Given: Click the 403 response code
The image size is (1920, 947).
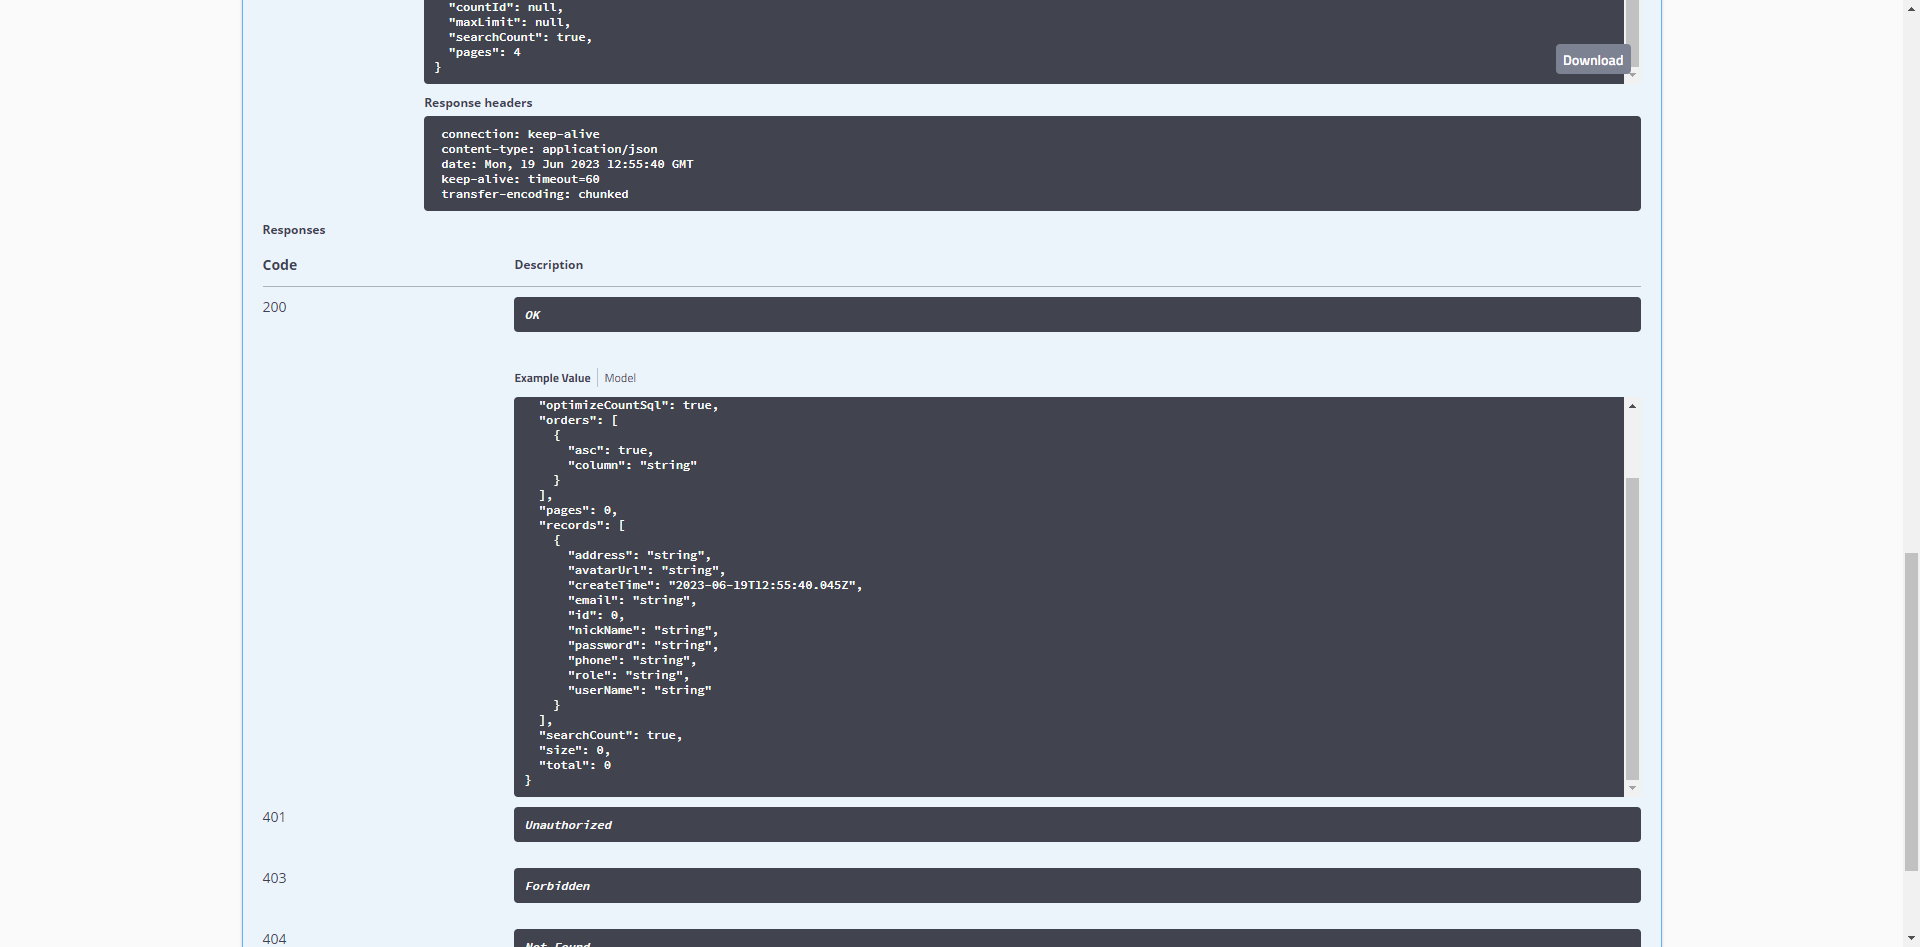Looking at the screenshot, I should tap(274, 878).
